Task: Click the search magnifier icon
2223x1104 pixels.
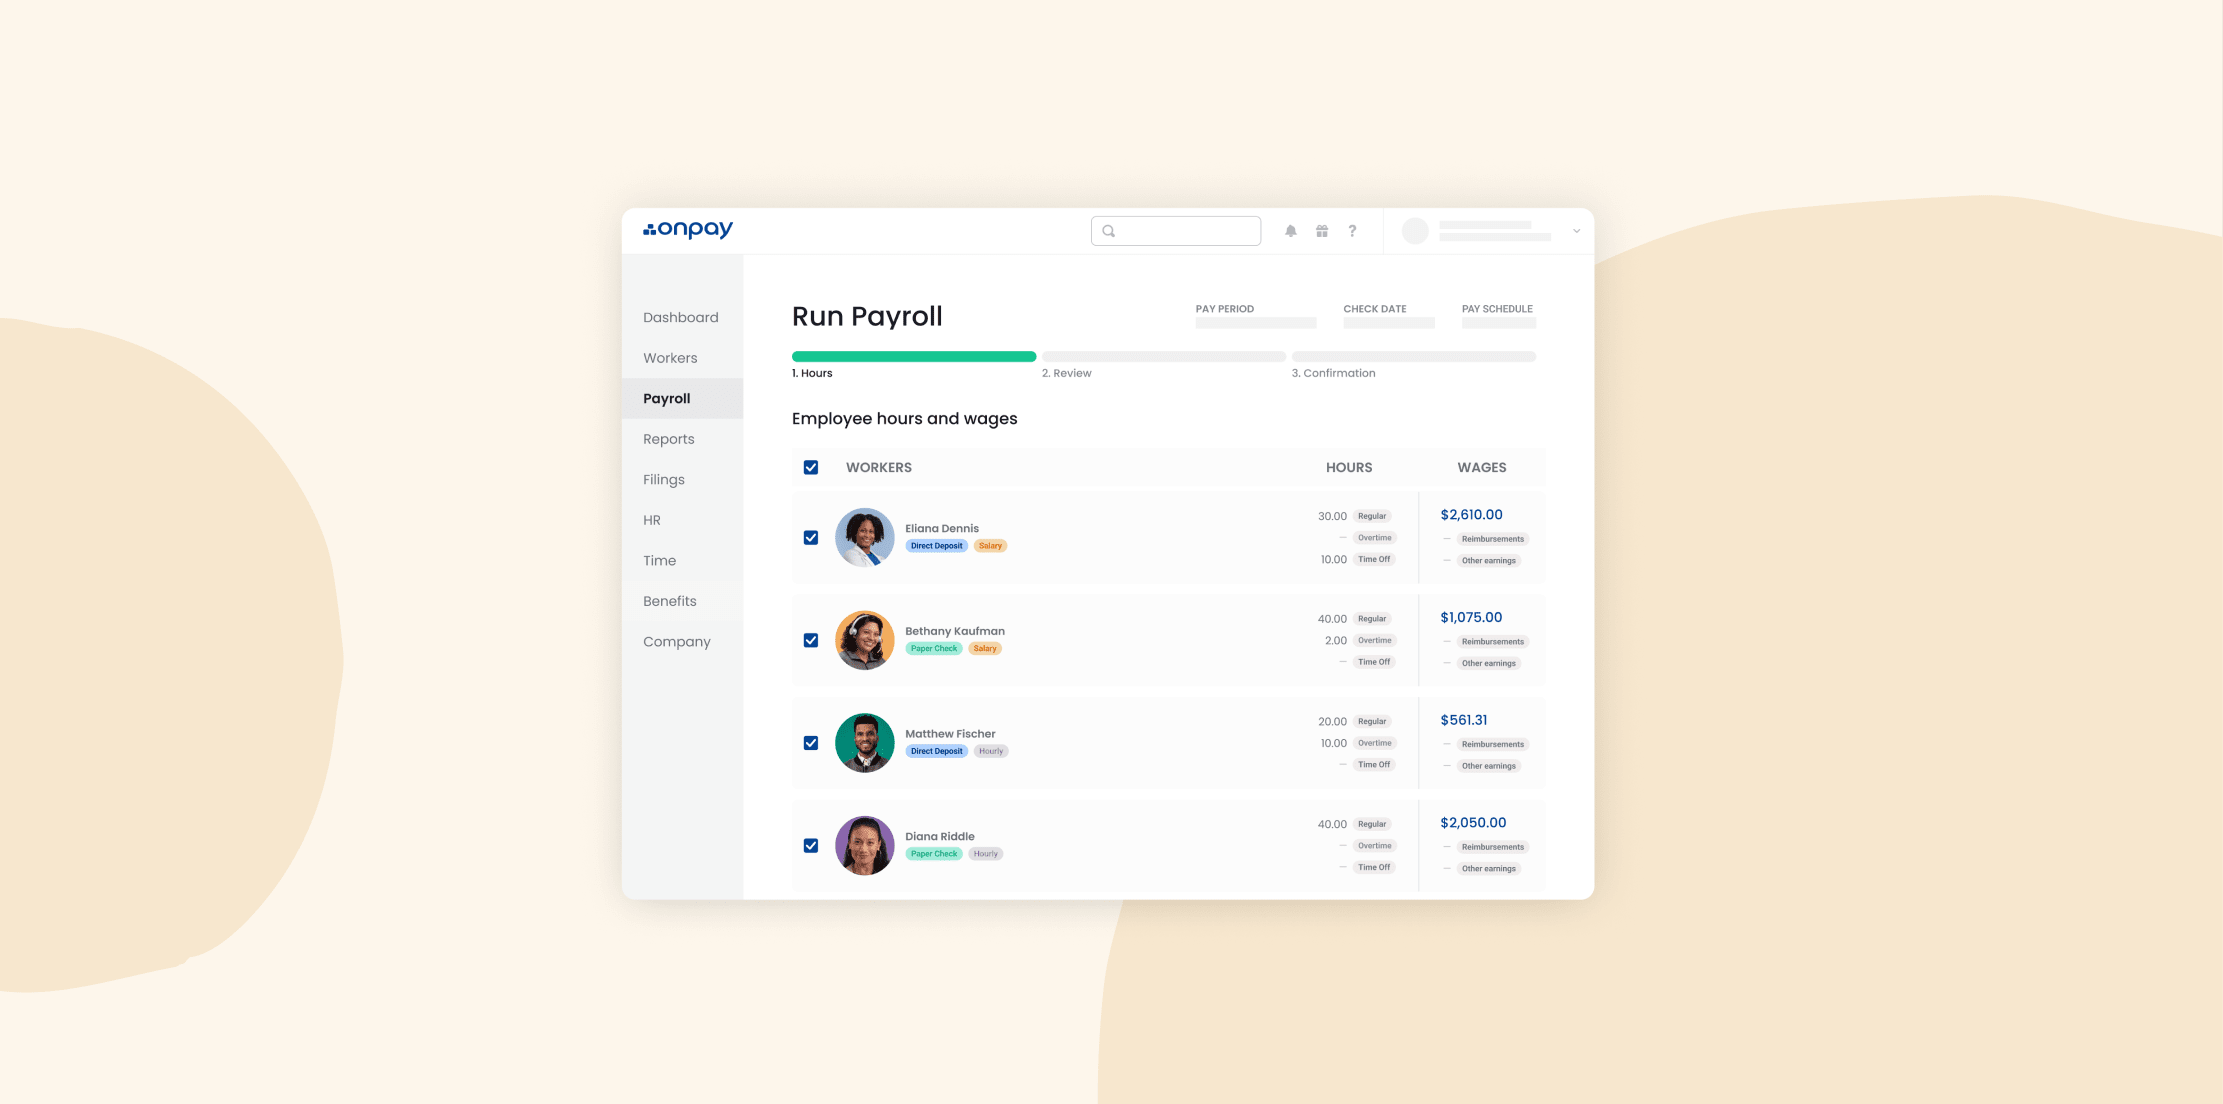Action: [1109, 231]
